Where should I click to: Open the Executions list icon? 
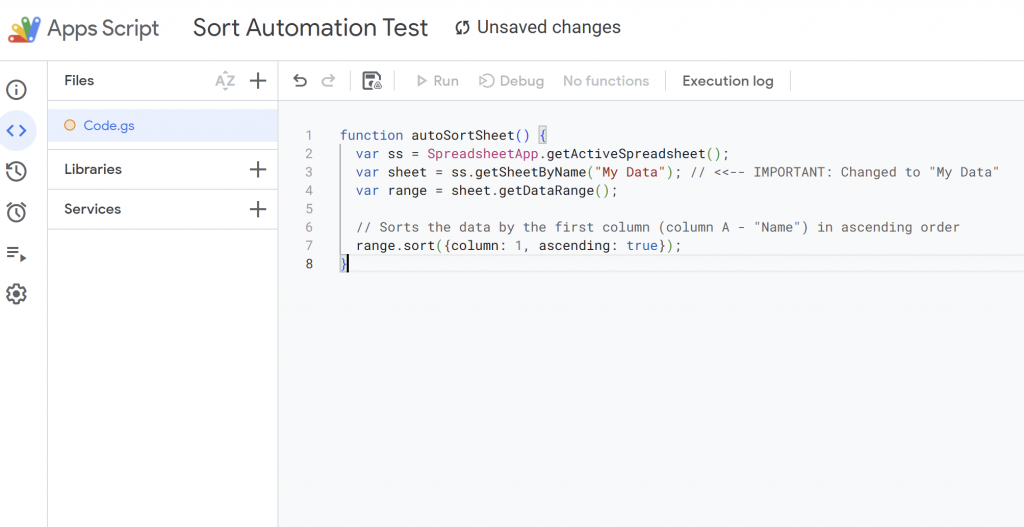click(x=16, y=254)
